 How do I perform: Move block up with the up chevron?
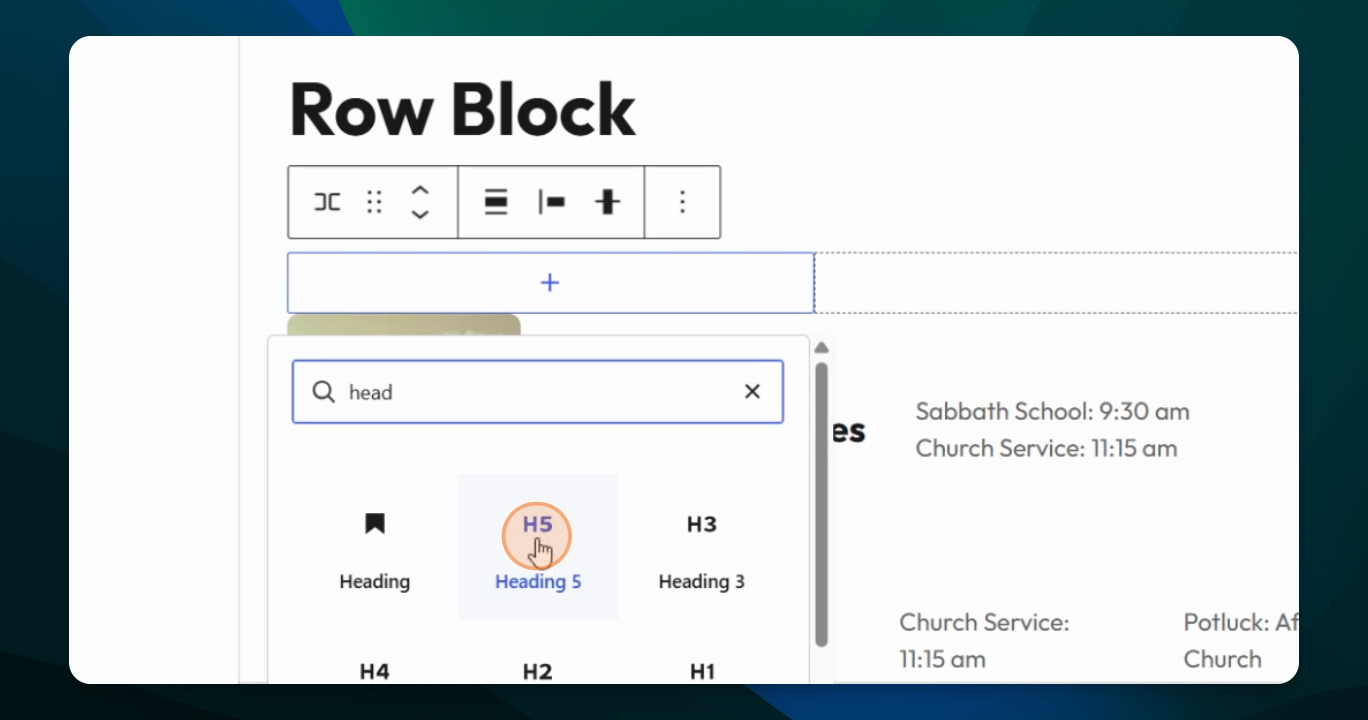[x=420, y=190]
